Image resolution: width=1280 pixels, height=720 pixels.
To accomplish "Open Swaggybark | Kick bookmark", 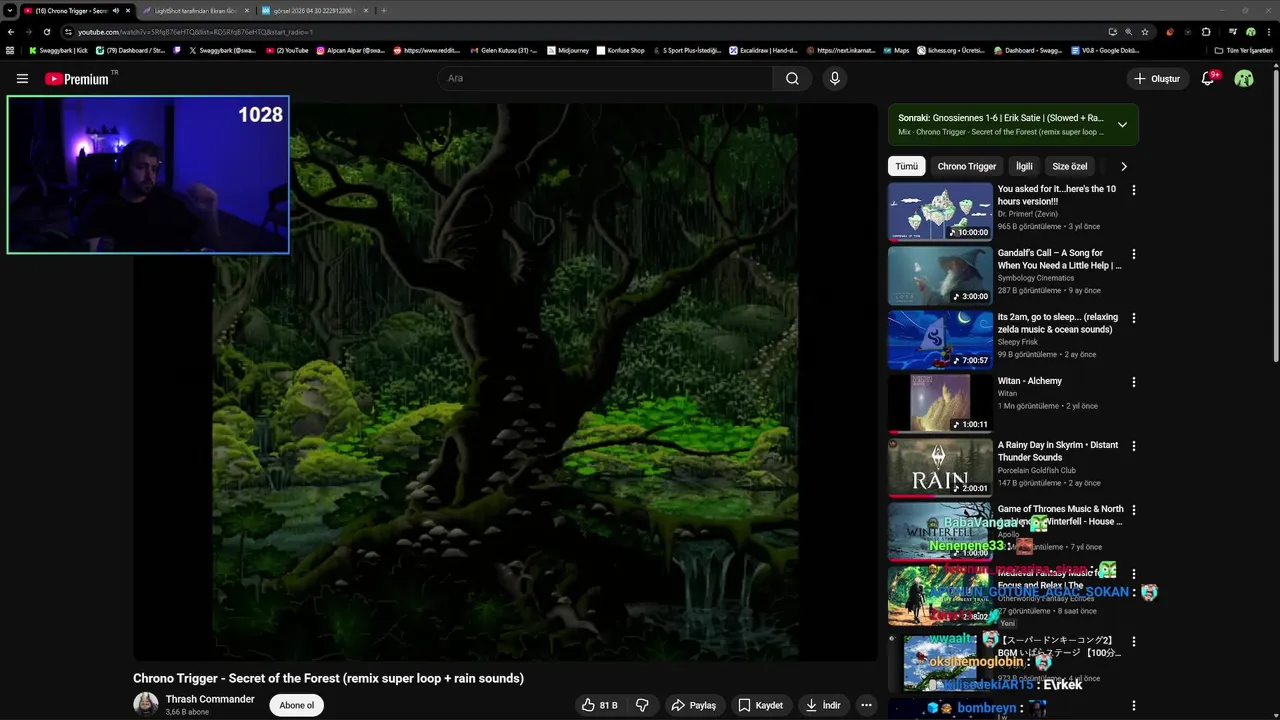I will pyautogui.click(x=58, y=50).
